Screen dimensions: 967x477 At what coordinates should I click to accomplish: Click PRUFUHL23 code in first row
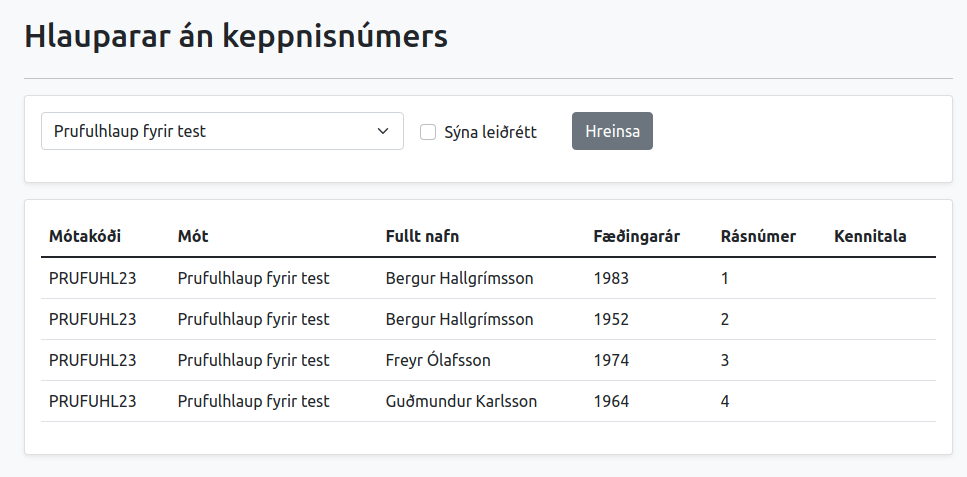tap(93, 278)
